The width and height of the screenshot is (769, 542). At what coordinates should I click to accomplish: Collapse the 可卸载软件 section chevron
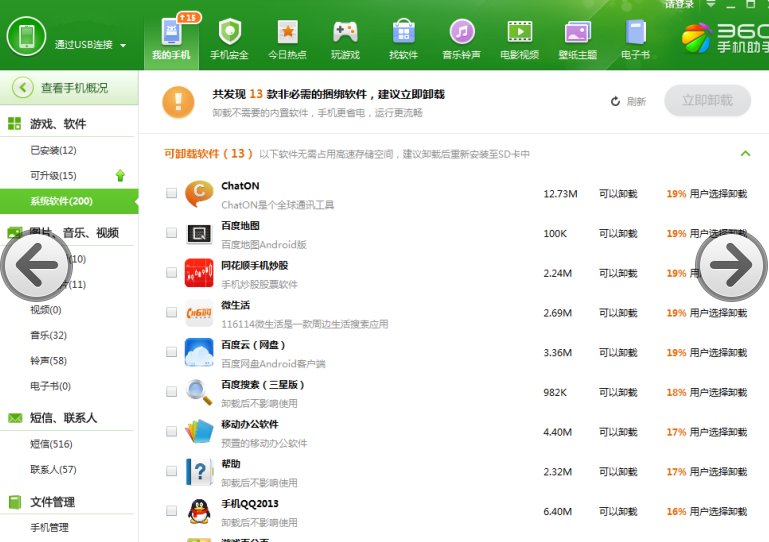pos(745,154)
